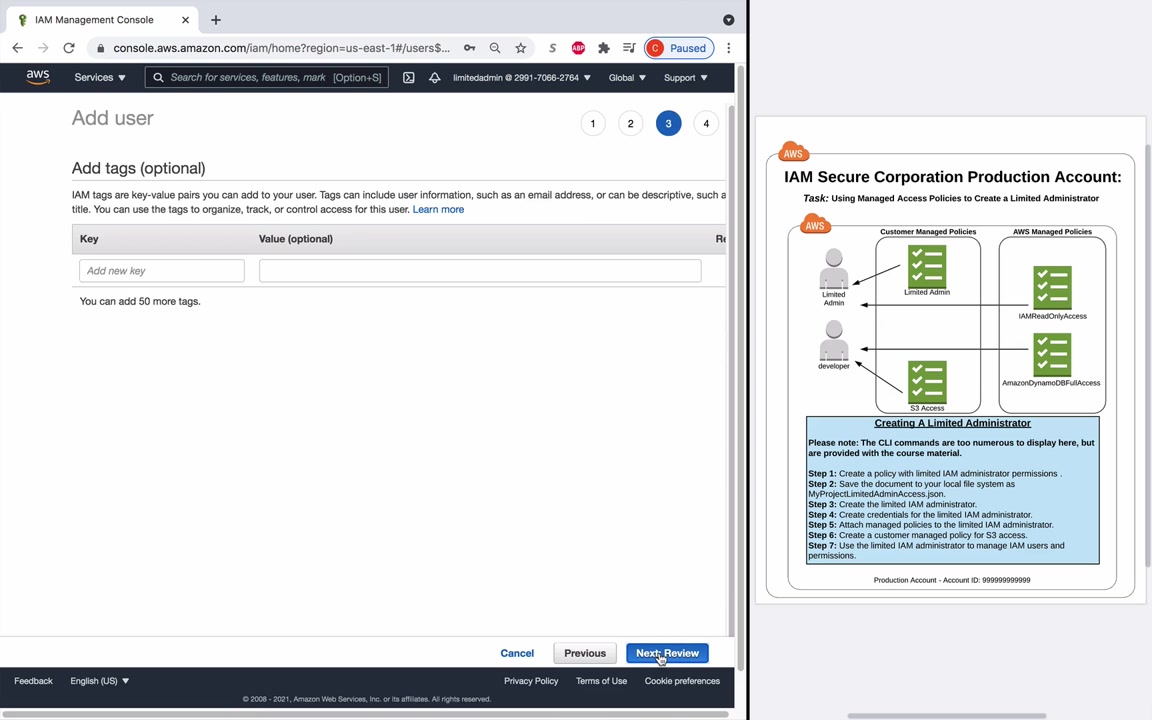1152x720 pixels.
Task: Click the Next: Review button
Action: coord(667,653)
